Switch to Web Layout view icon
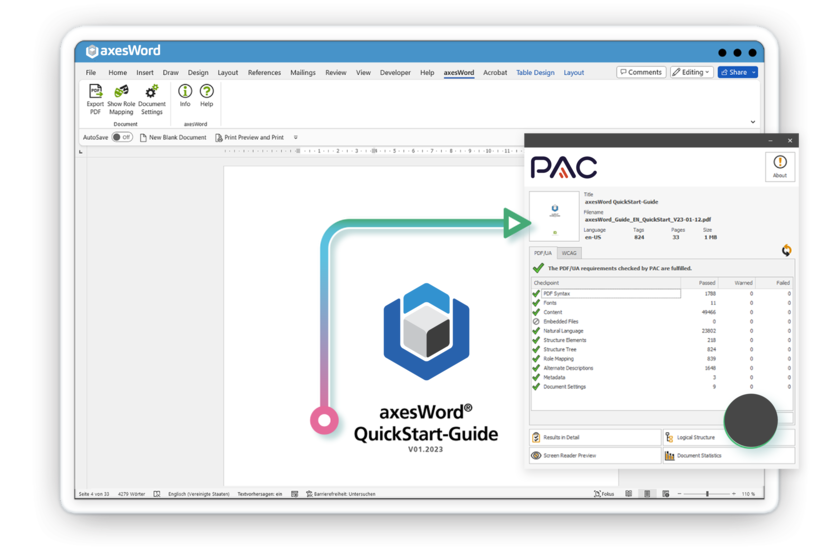The height and width of the screenshot is (559, 840). (x=665, y=494)
